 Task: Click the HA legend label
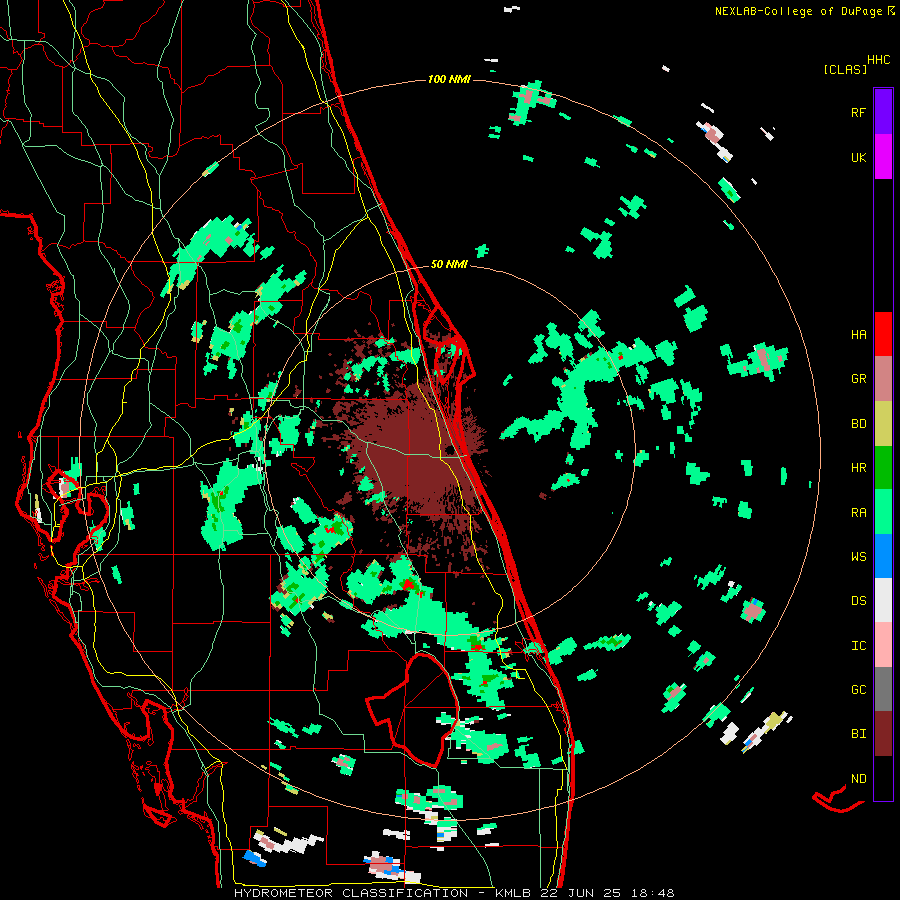pos(858,335)
